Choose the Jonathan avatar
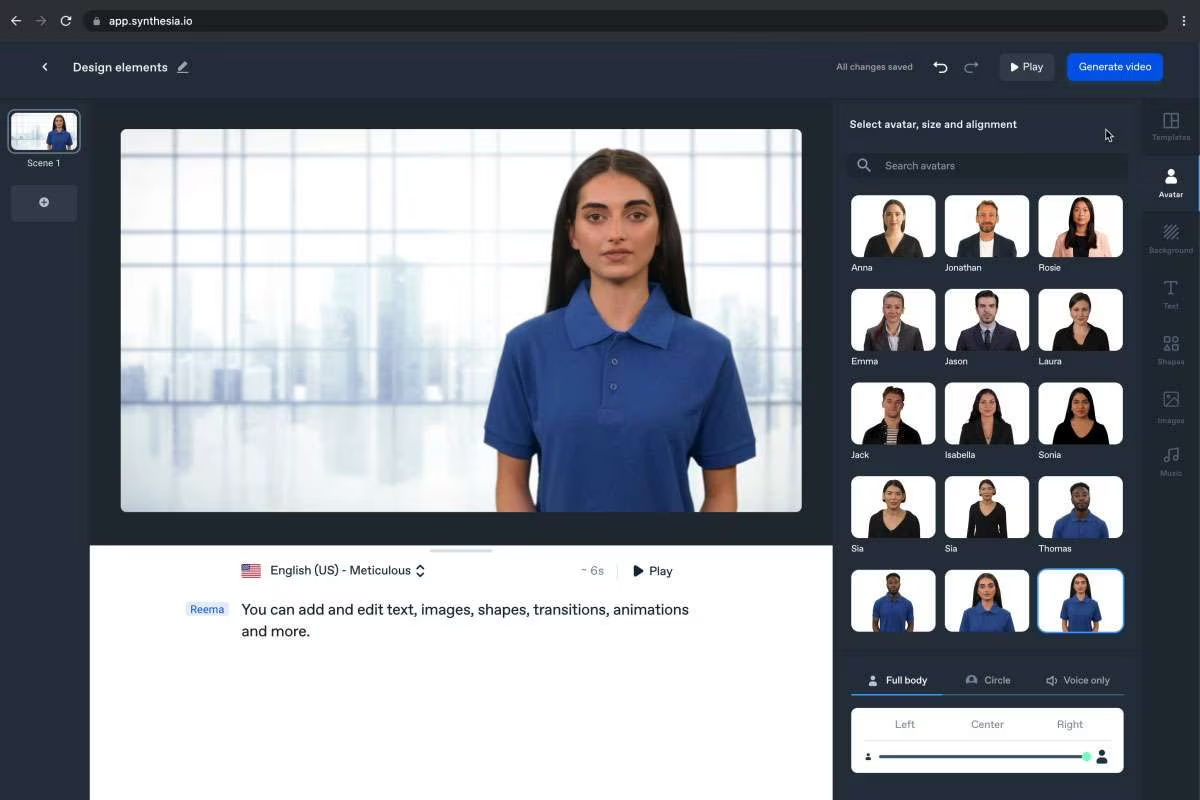Screen dimensions: 1200x800 [987, 226]
